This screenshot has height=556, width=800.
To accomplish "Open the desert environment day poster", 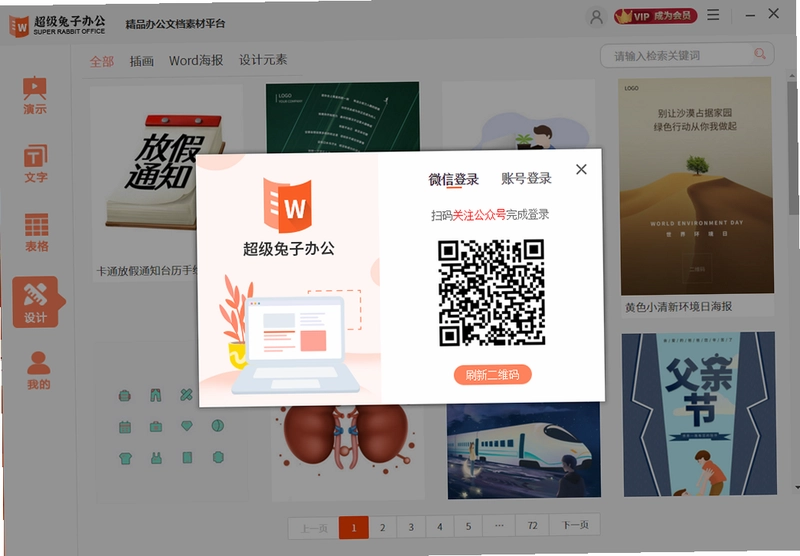I will (696, 186).
